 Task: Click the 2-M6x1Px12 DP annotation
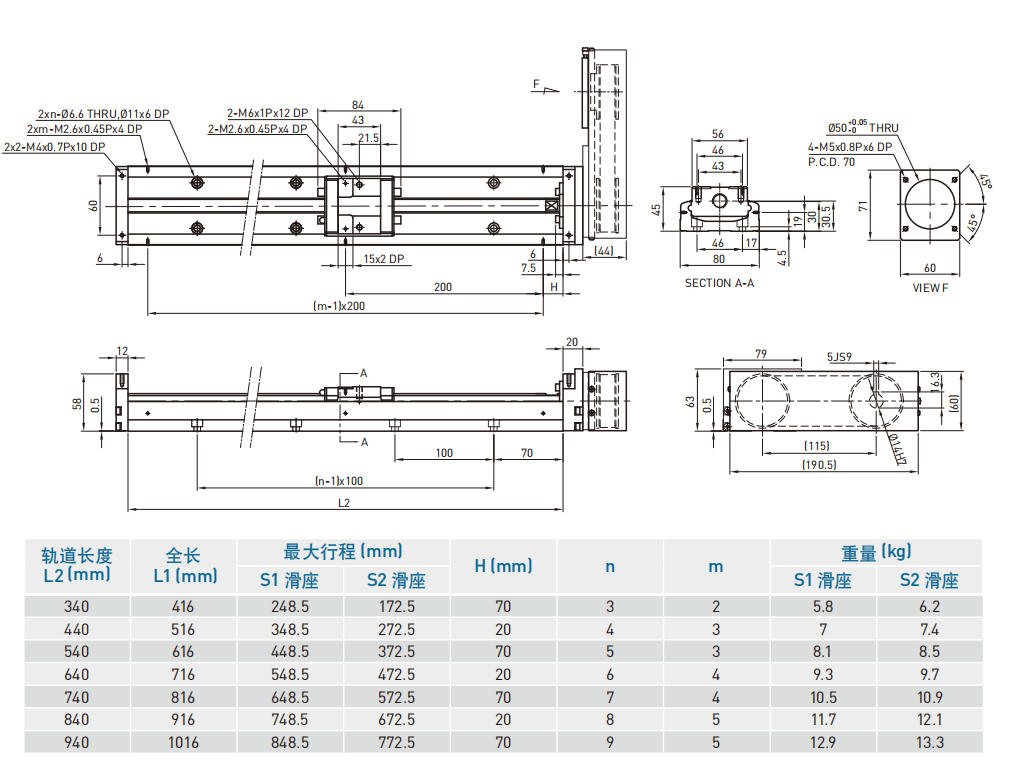(x=267, y=113)
